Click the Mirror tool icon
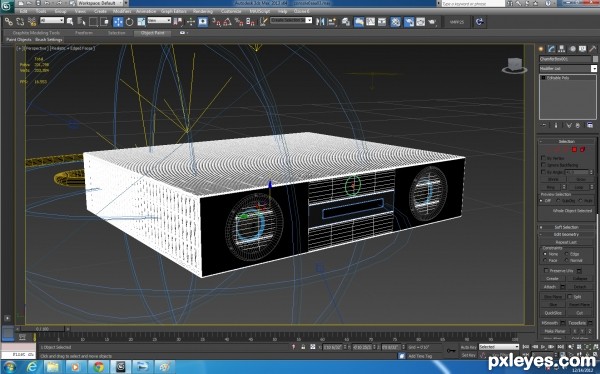 point(320,22)
